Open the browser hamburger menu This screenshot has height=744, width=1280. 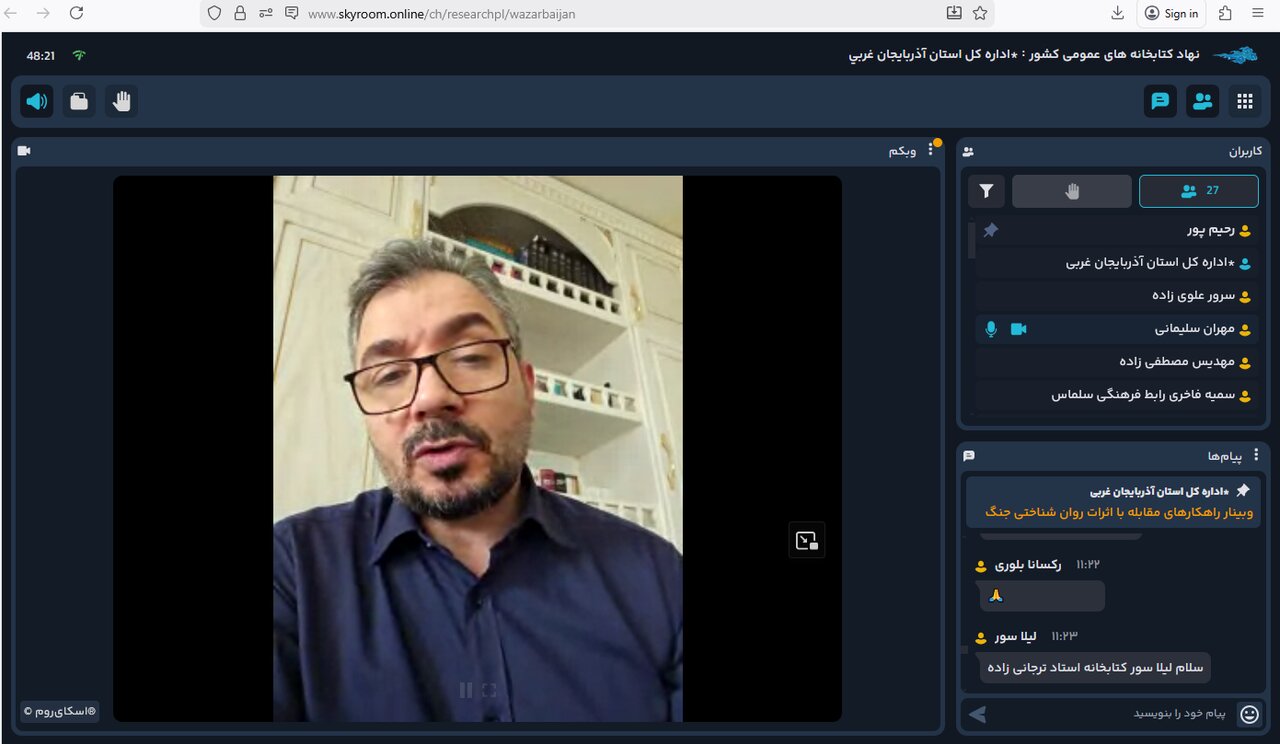[x=1258, y=13]
